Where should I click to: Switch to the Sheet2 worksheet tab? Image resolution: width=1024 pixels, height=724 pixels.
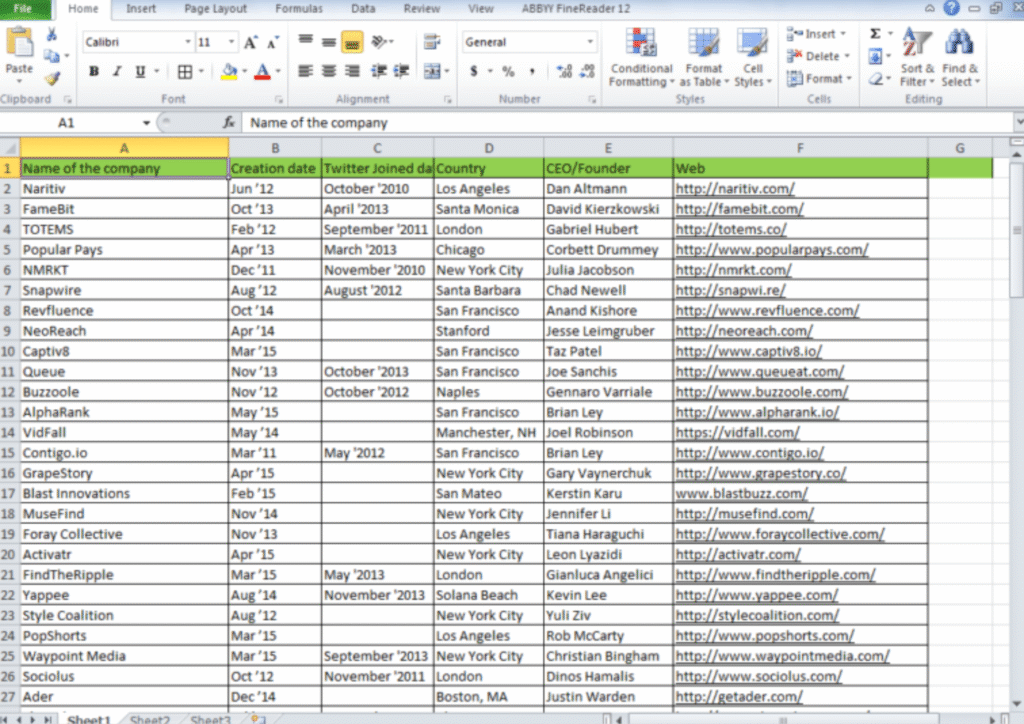point(150,719)
